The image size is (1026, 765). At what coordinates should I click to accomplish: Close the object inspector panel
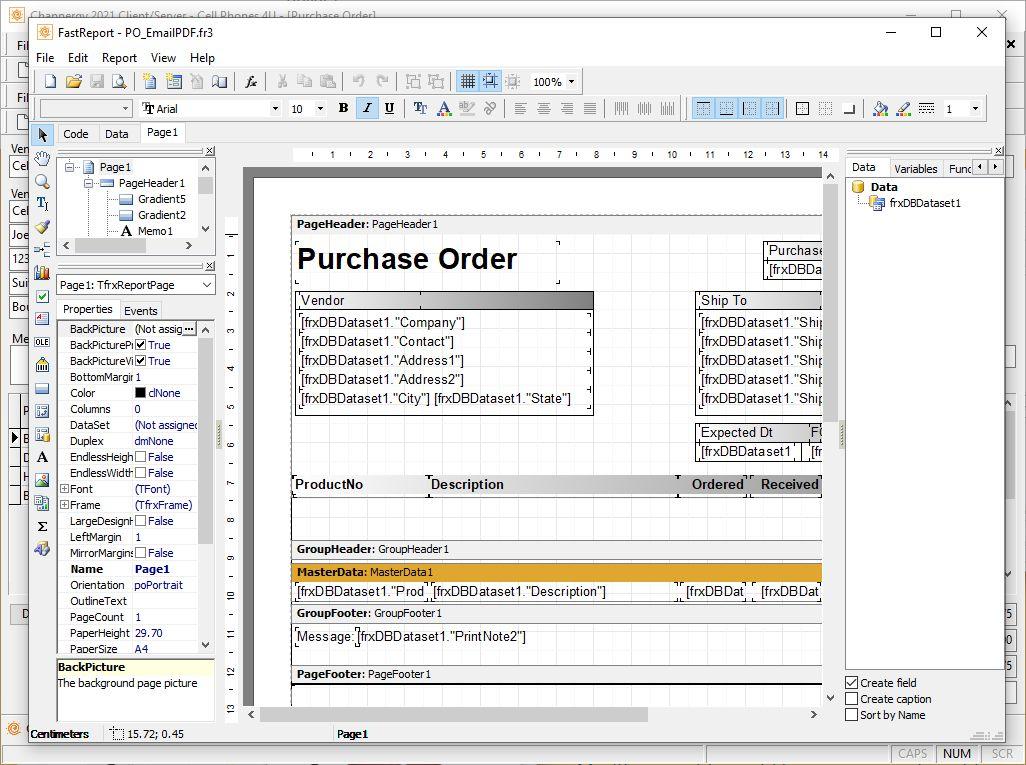pos(209,266)
